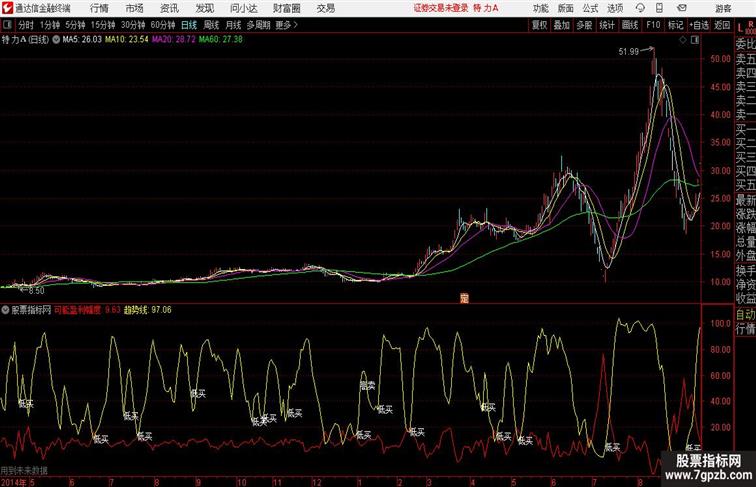
Task: Open the 版面 menu
Action: pyautogui.click(x=566, y=8)
